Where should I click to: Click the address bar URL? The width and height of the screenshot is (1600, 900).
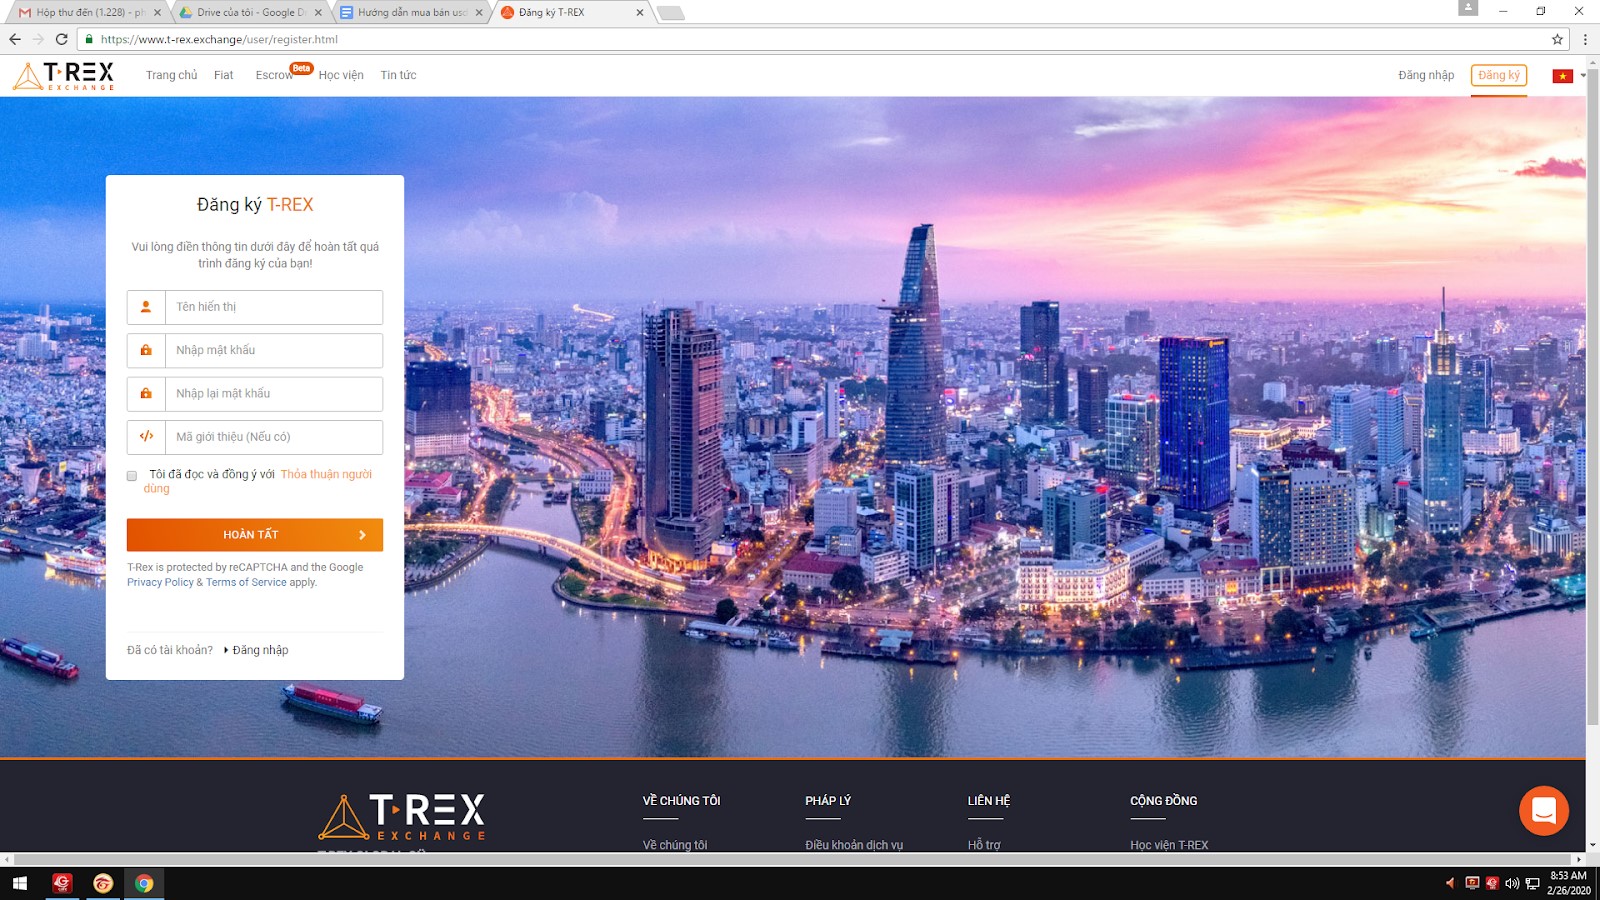click(x=219, y=39)
